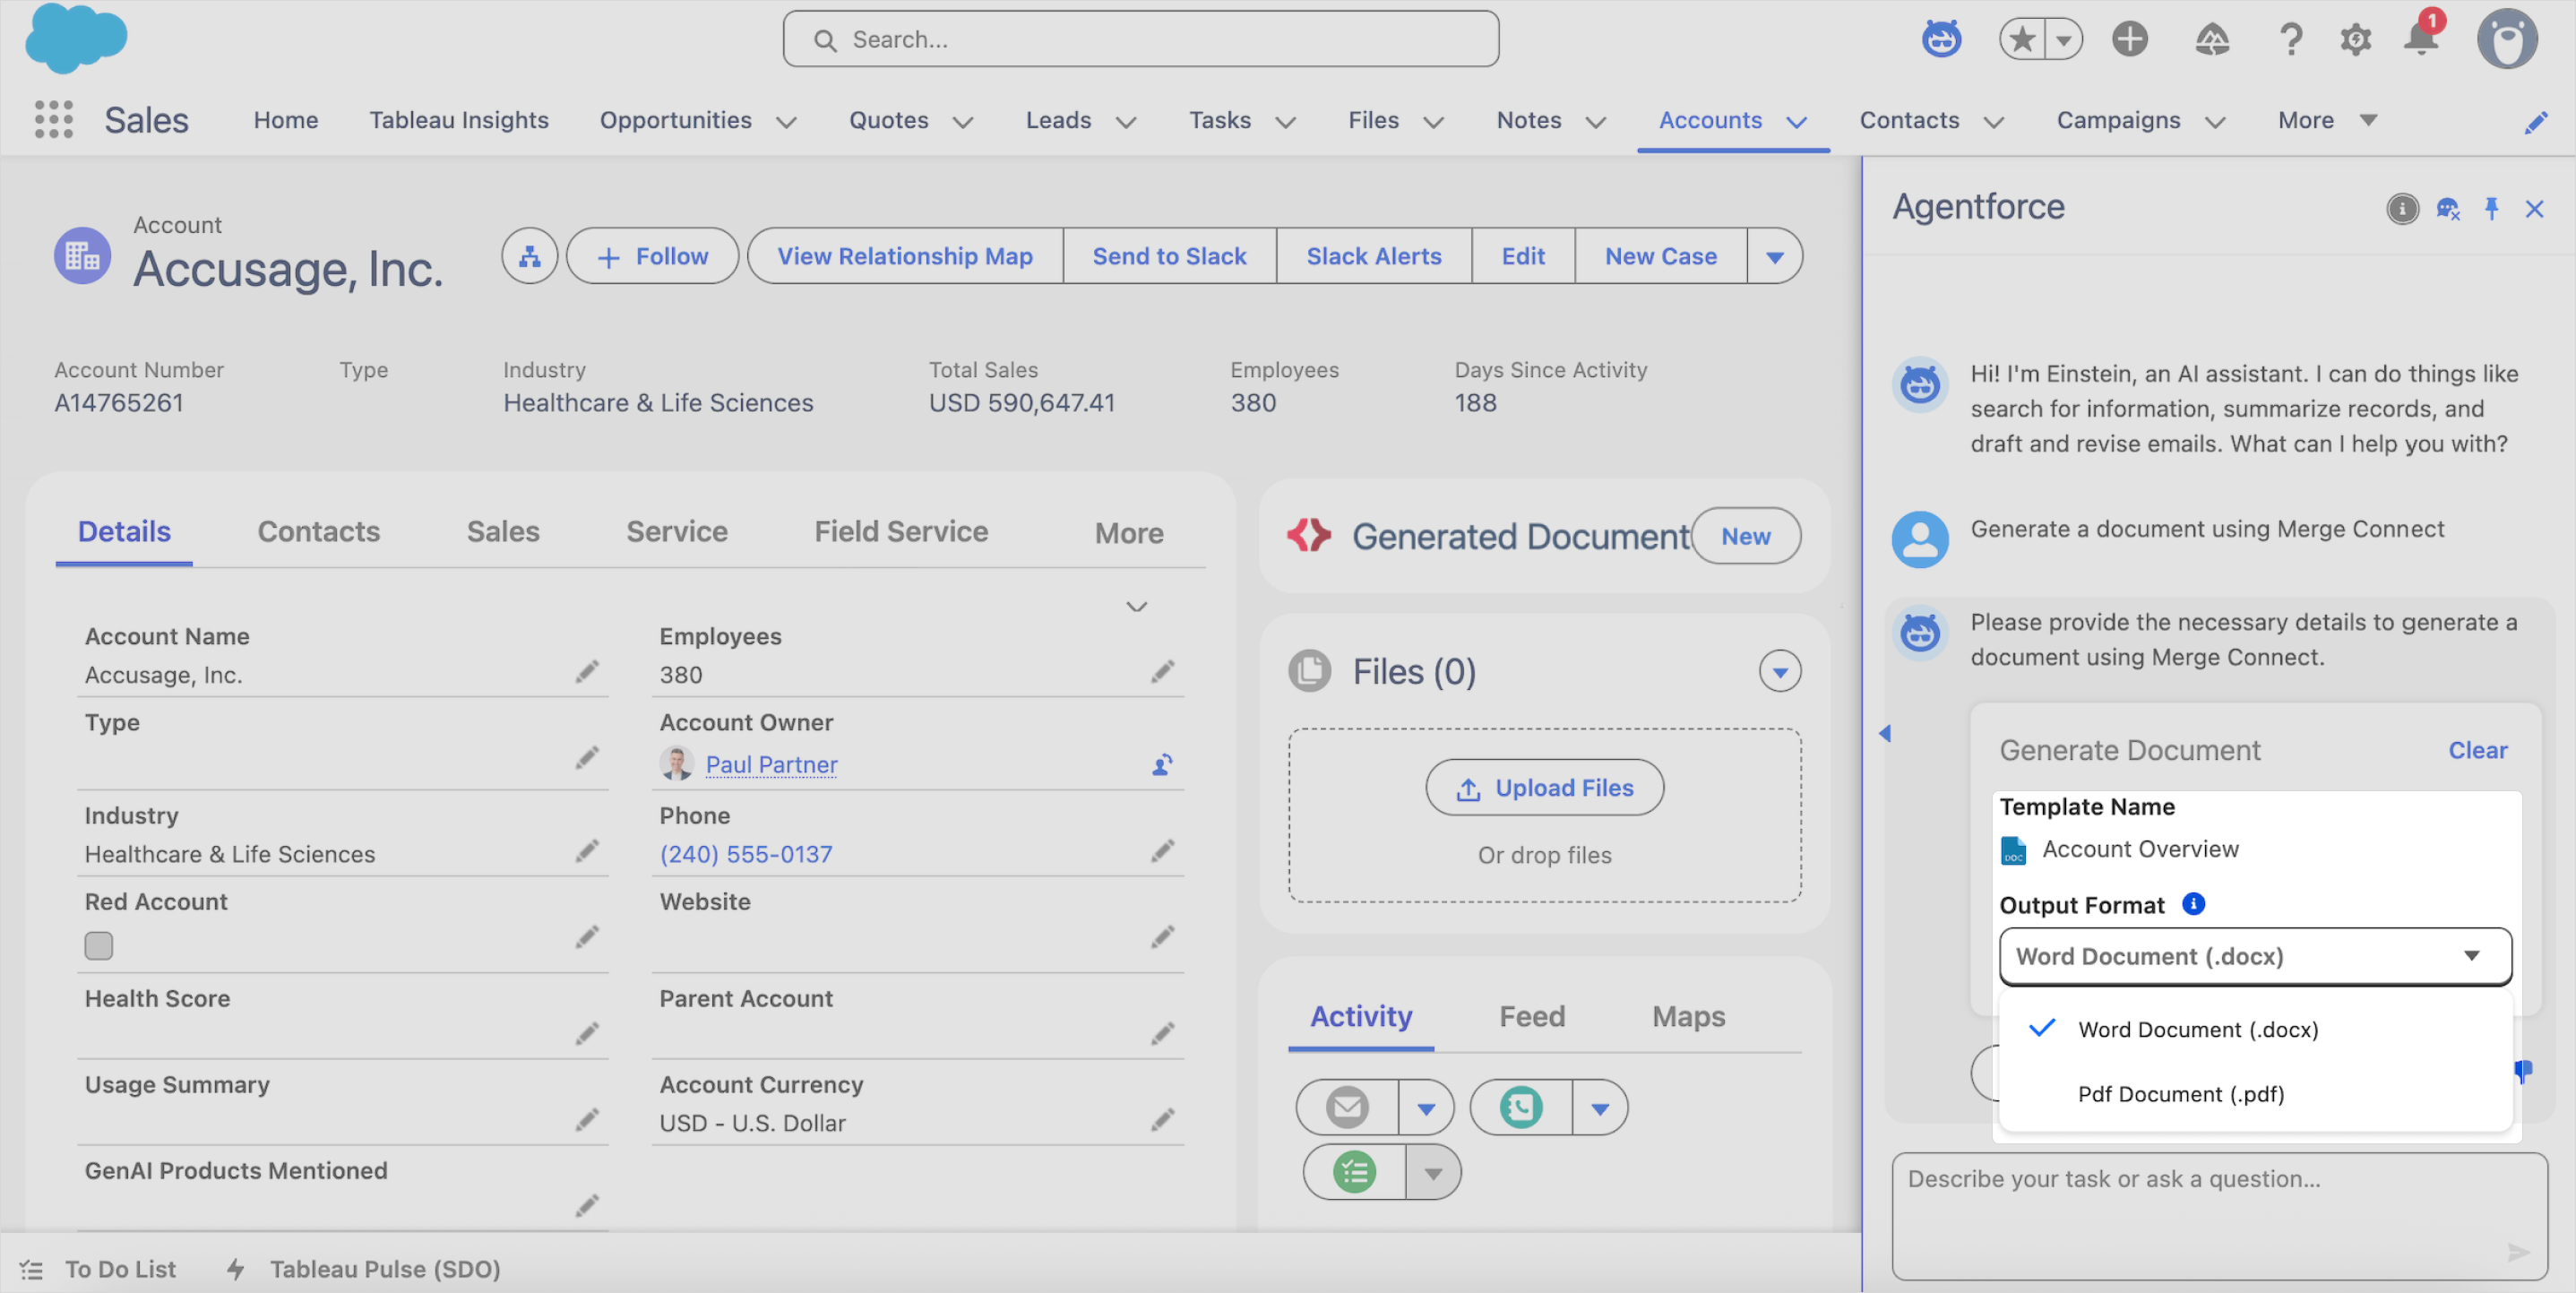
Task: Click View Relationship Map
Action: pyautogui.click(x=905, y=256)
